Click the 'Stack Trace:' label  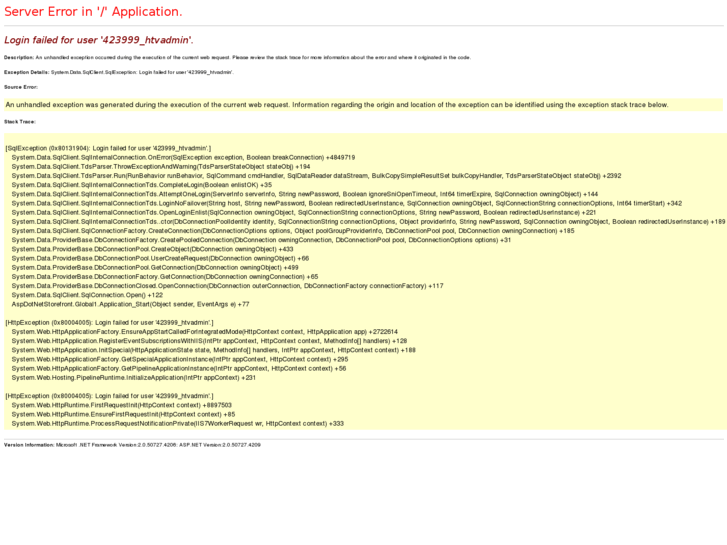coord(20,122)
